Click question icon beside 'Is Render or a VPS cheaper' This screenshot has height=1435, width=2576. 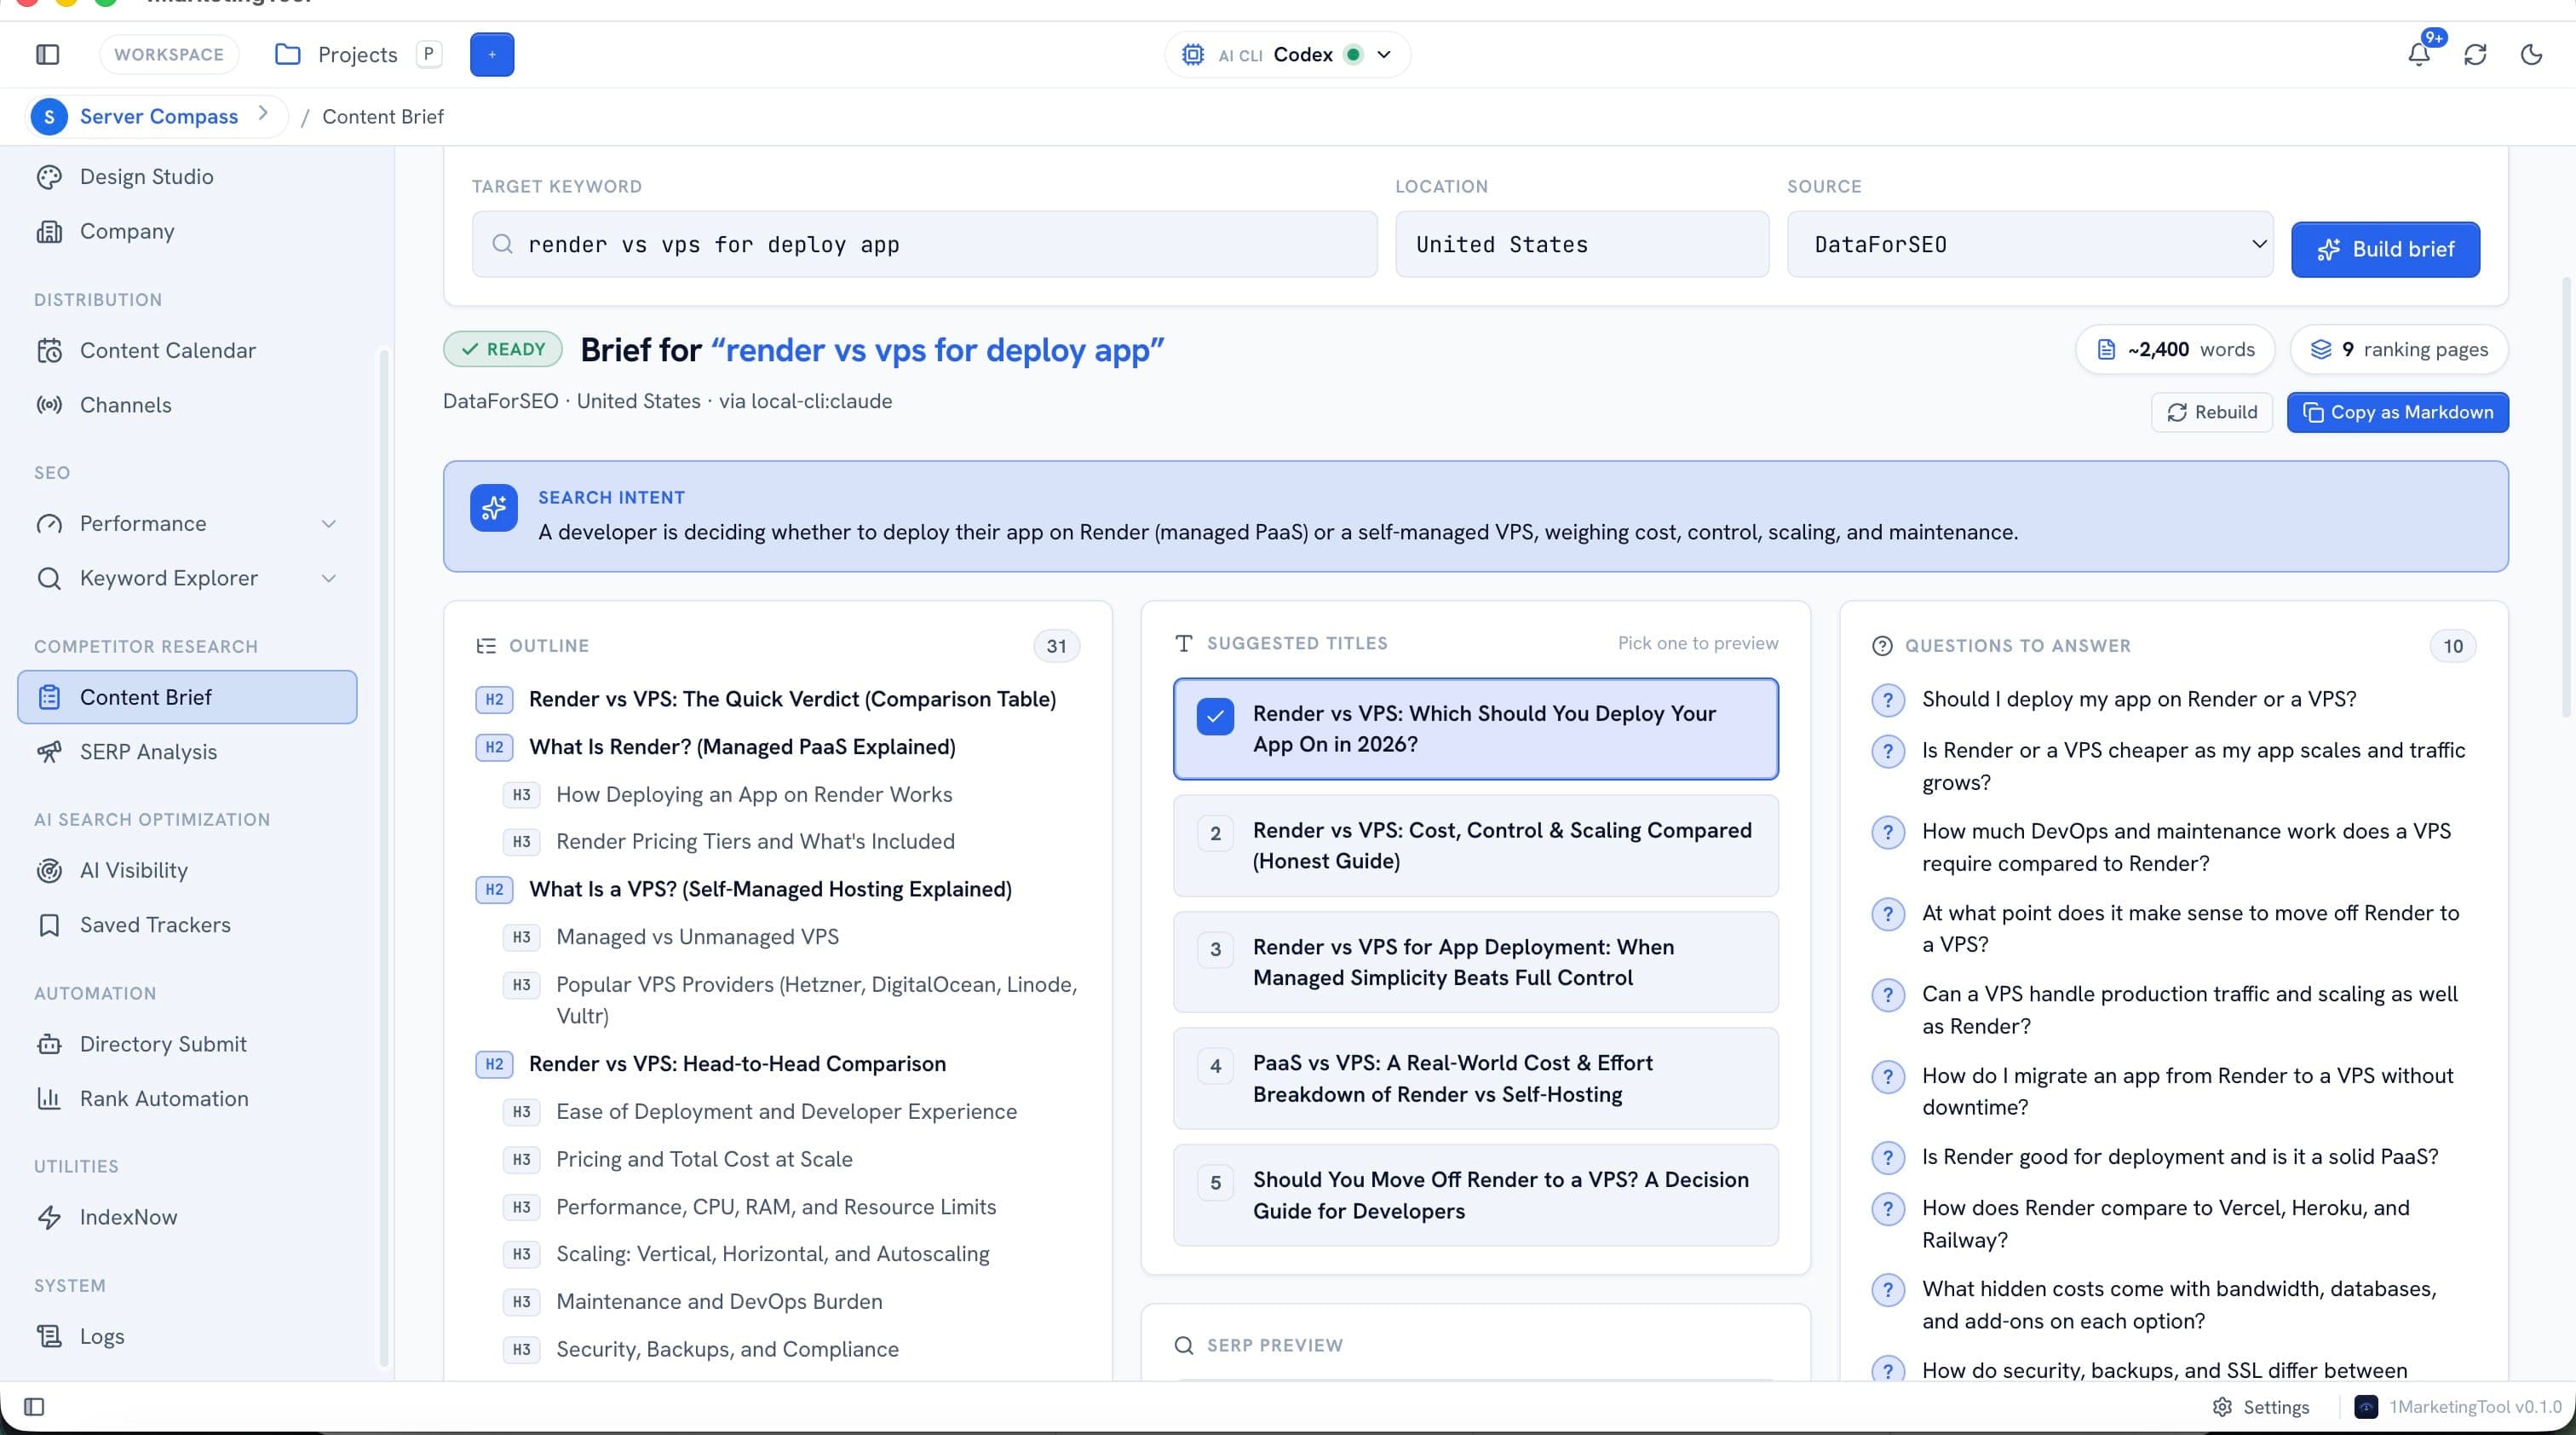tap(1887, 751)
